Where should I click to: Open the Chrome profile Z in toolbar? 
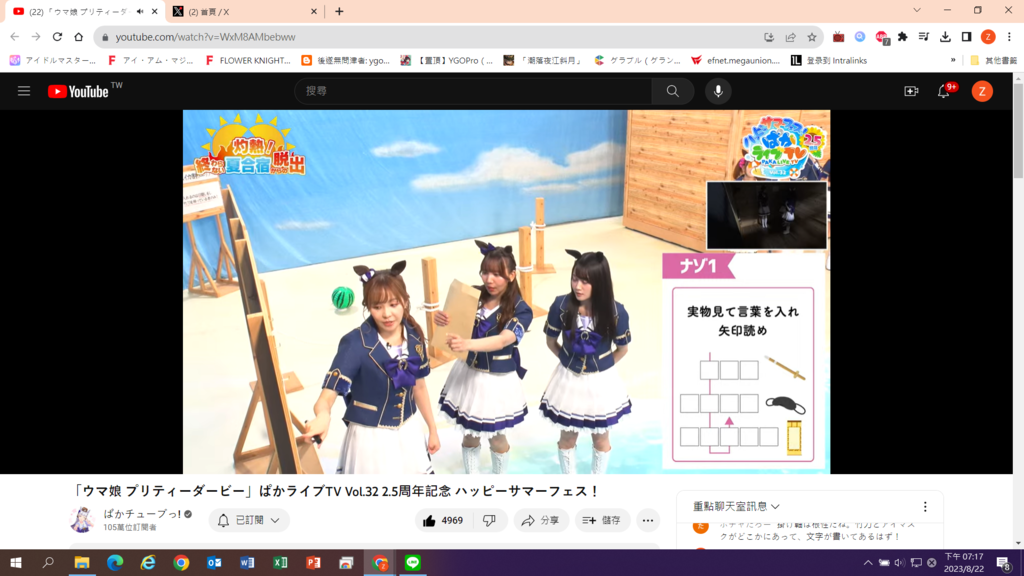coord(988,37)
